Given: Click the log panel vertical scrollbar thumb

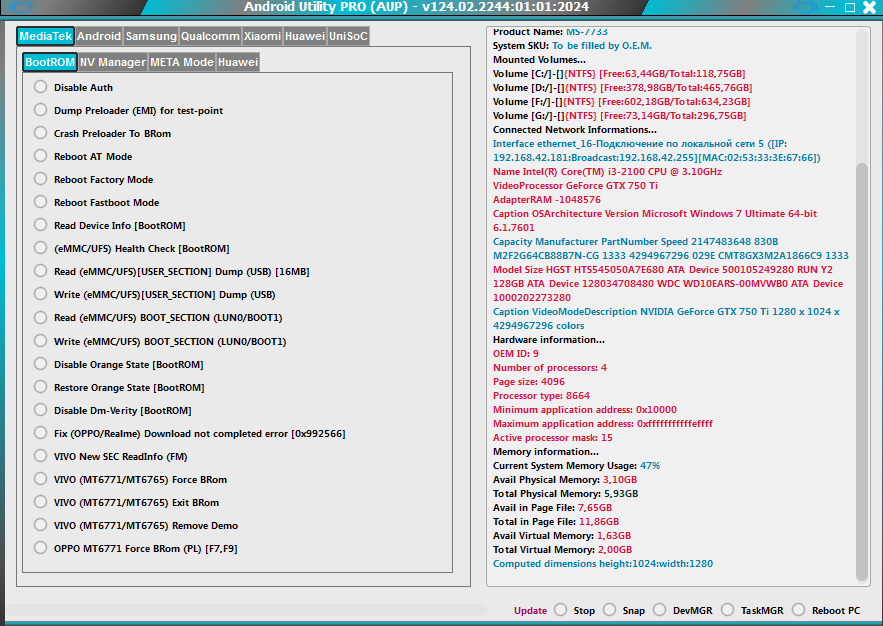Looking at the screenshot, I should coord(862,372).
